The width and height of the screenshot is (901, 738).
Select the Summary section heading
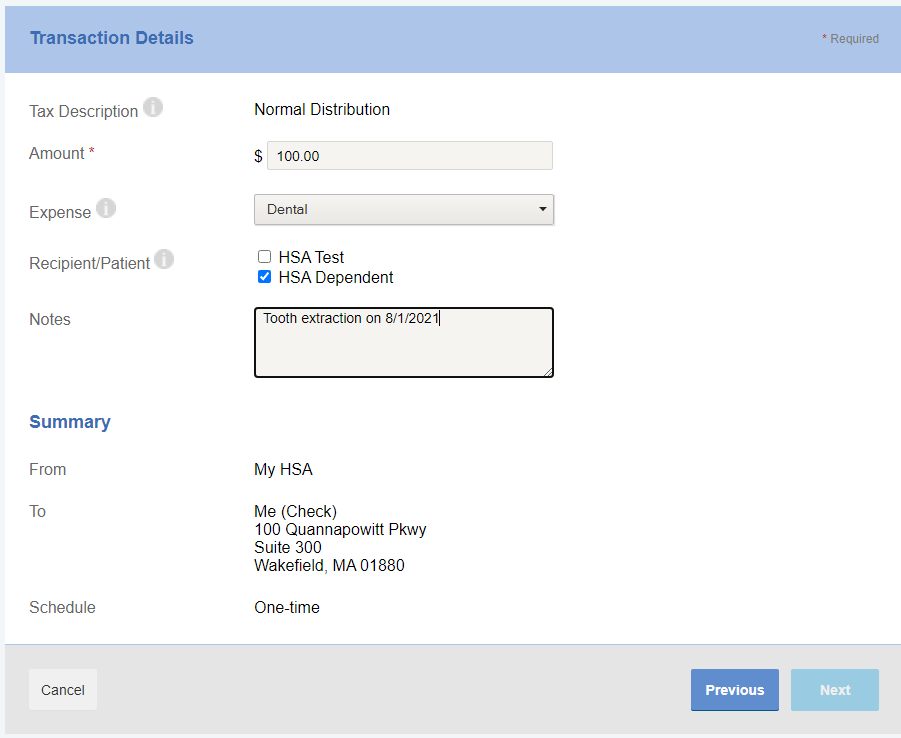(70, 422)
